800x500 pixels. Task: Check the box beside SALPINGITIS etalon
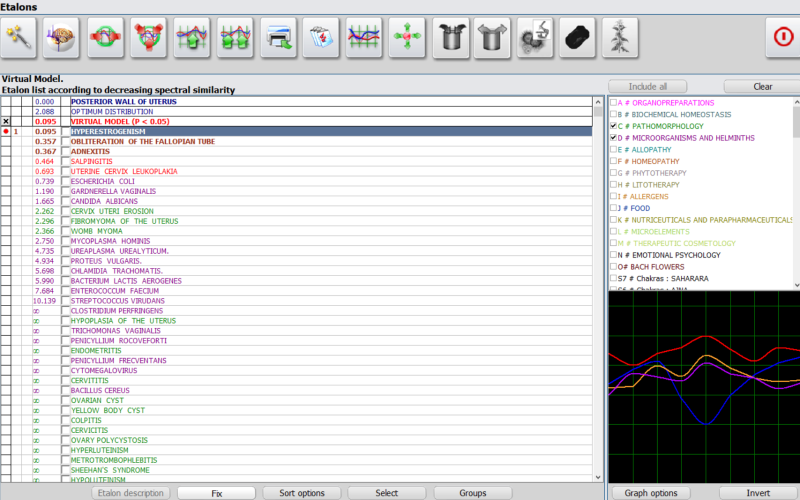(66, 161)
